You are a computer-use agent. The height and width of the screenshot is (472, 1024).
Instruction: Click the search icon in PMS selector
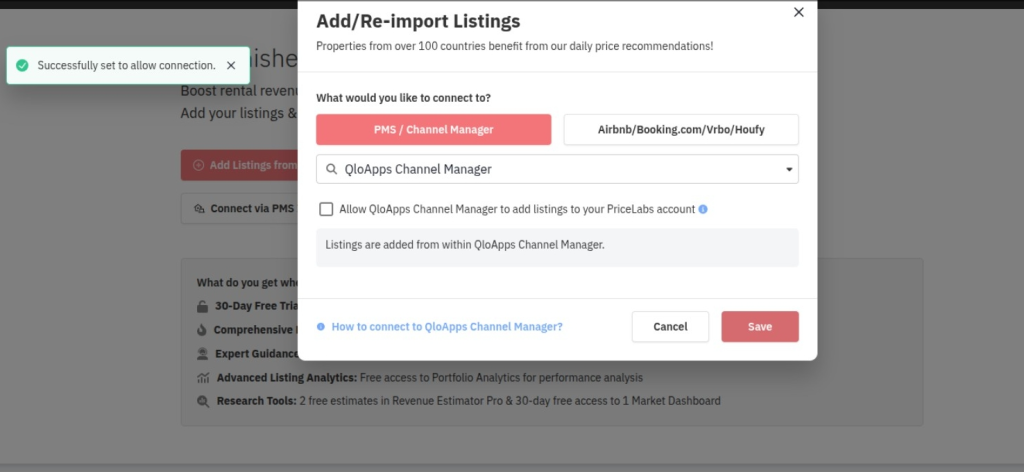point(332,169)
